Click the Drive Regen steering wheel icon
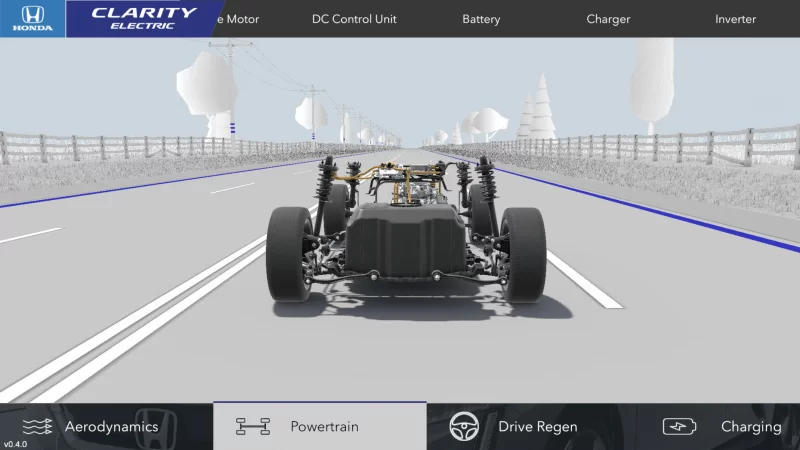The height and width of the screenshot is (450, 800). [465, 427]
